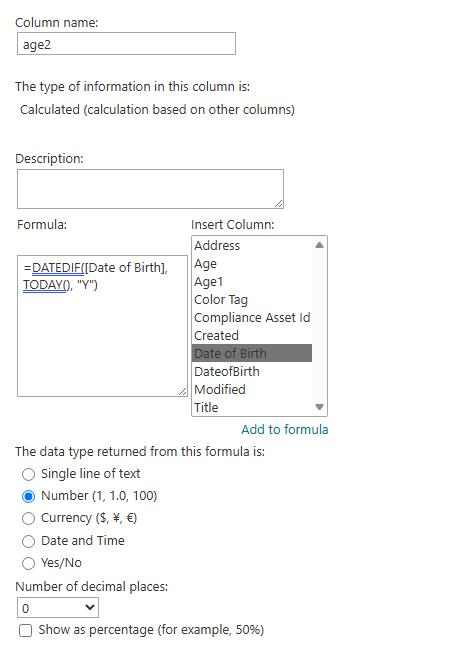The image size is (475, 656).
Task: Open the Number of decimal places dropdown
Action: [x=58, y=608]
